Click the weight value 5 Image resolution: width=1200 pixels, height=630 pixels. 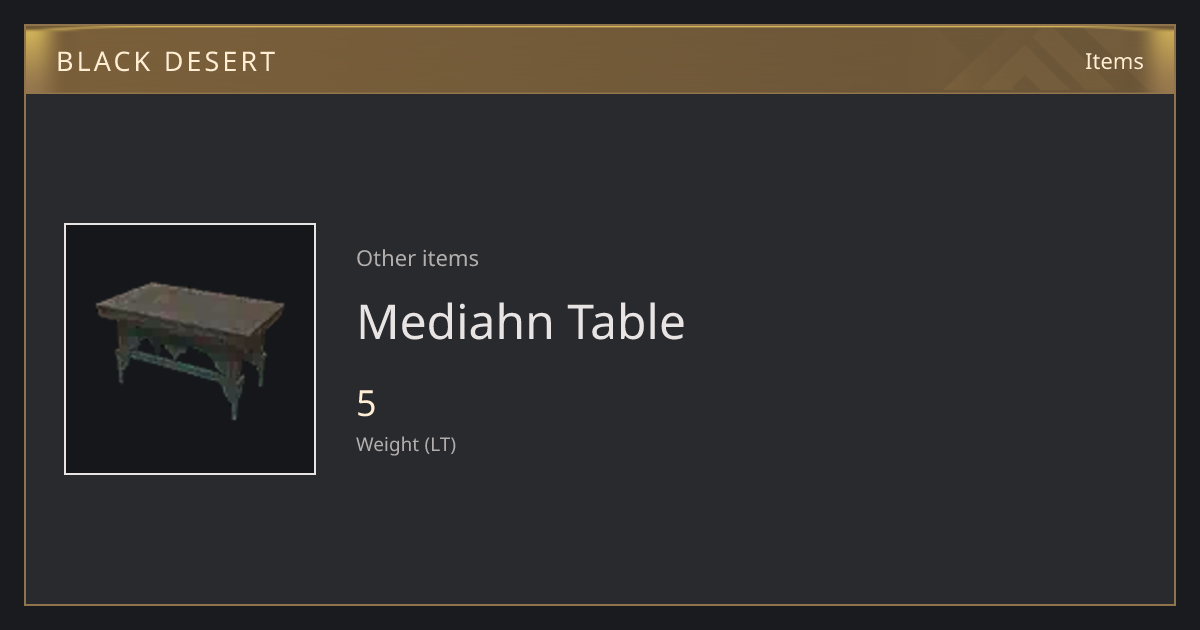coord(366,404)
